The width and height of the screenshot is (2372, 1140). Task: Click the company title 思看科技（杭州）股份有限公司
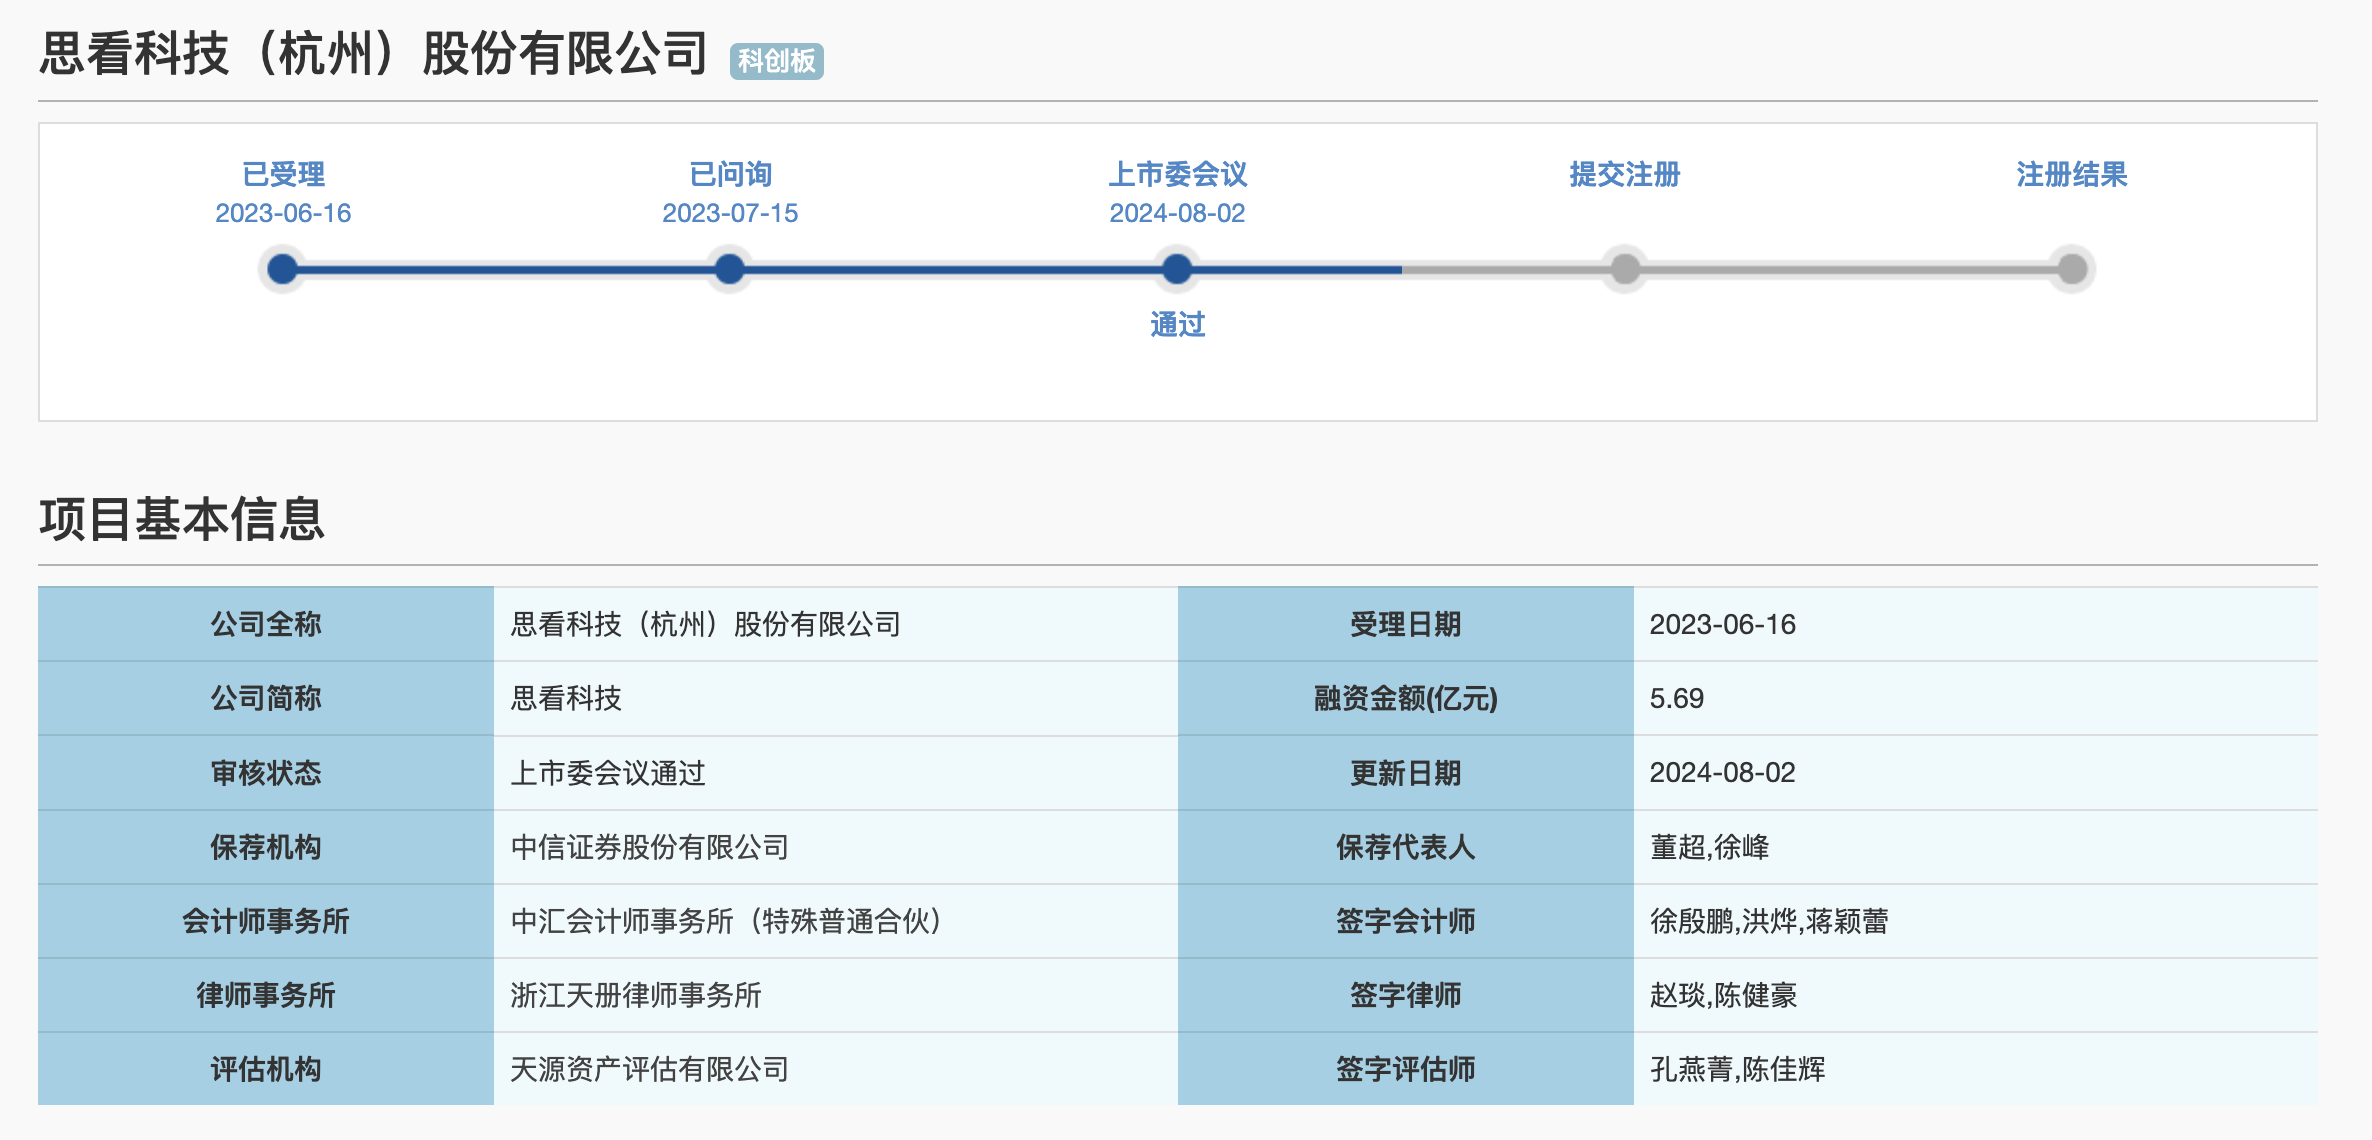coord(374,54)
